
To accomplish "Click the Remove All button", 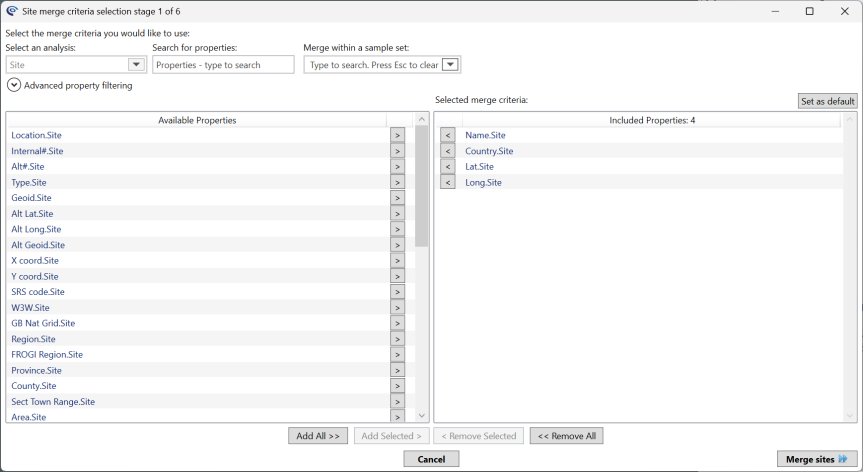I will (x=566, y=436).
